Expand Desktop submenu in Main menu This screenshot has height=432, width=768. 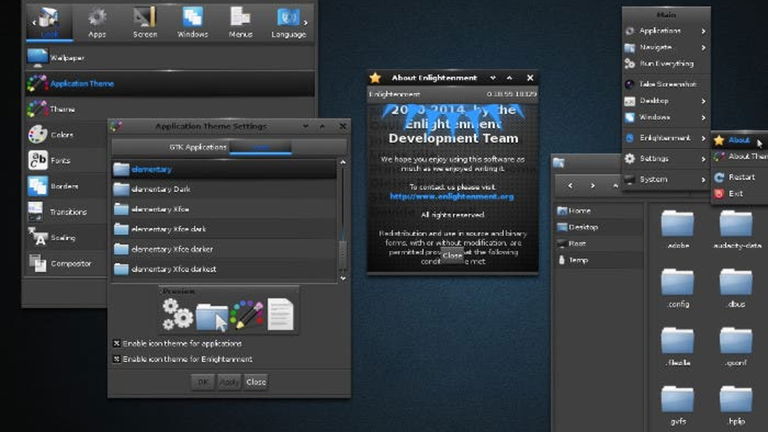click(x=666, y=100)
